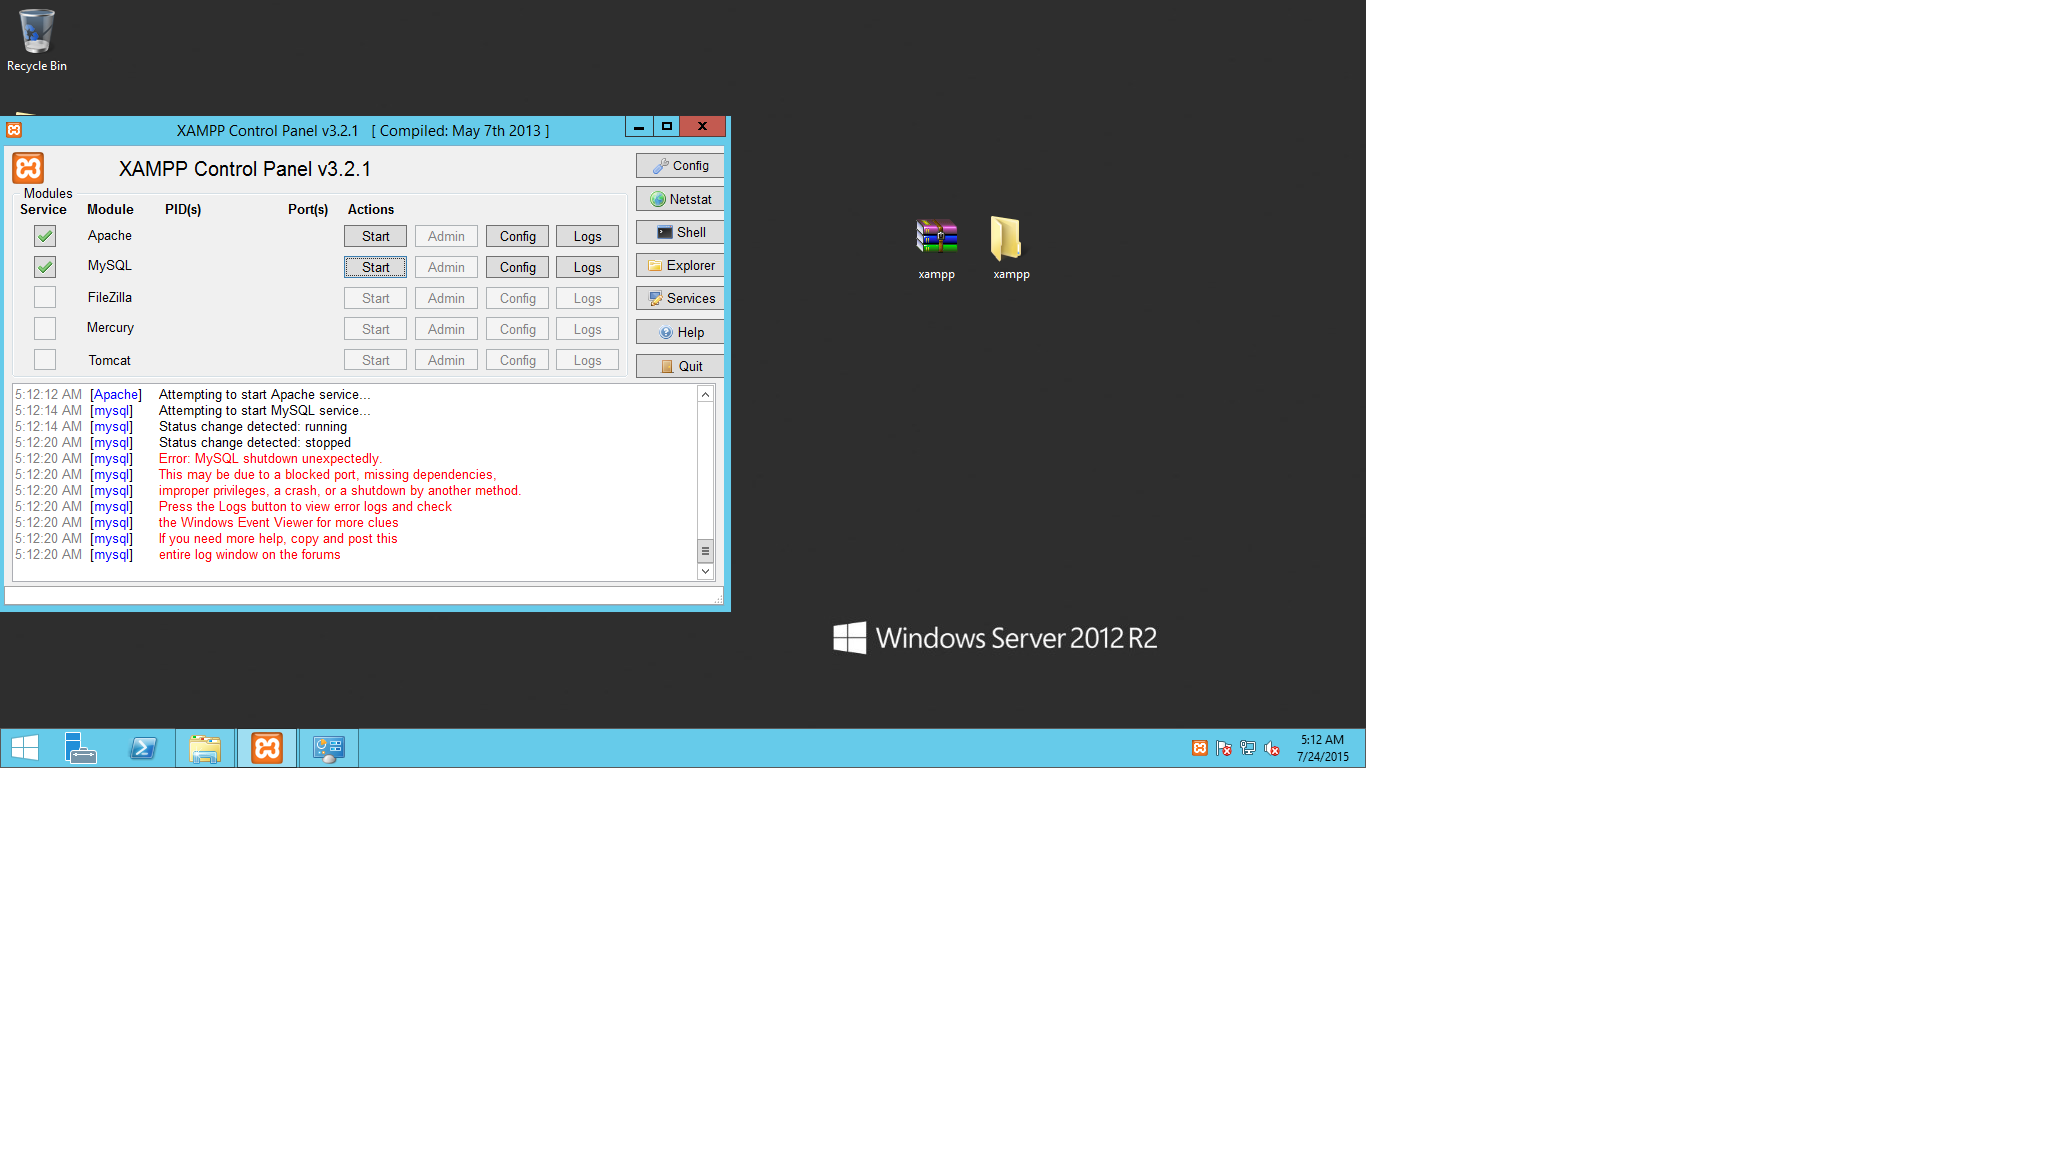Screen dimensions: 2064x1161
Task: Uncheck the Apache service checkbox
Action: tap(45, 236)
